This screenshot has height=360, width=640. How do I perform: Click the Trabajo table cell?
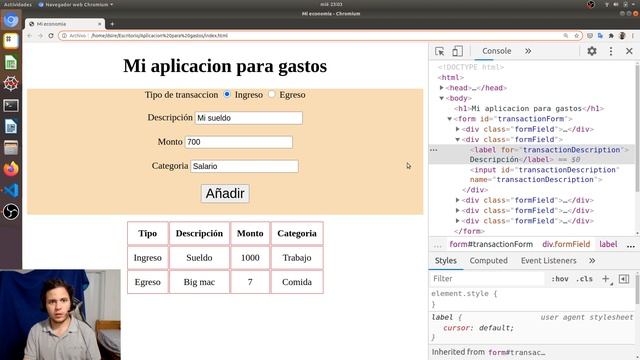coord(297,258)
